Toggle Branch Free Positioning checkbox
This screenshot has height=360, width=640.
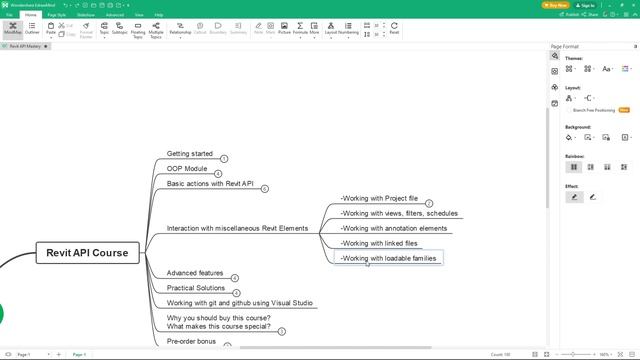point(569,110)
